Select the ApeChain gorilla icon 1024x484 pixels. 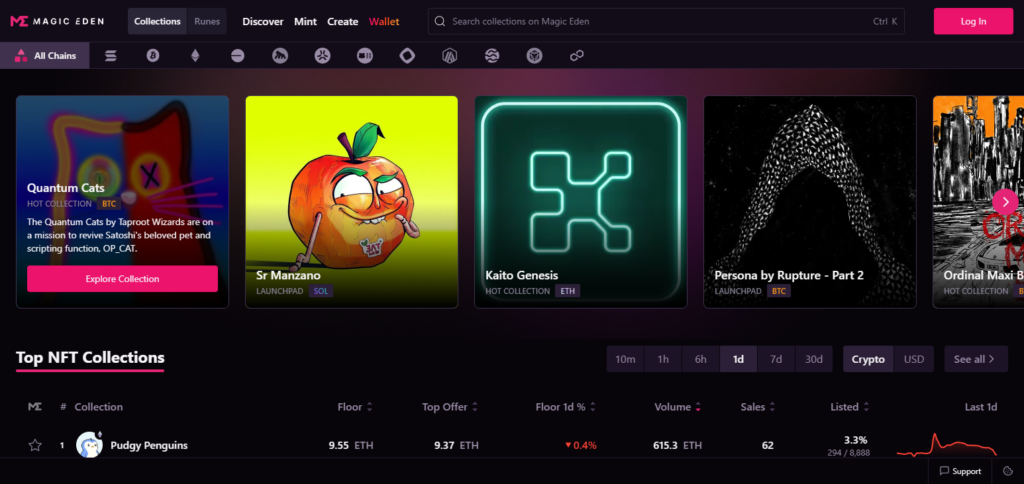pos(280,56)
